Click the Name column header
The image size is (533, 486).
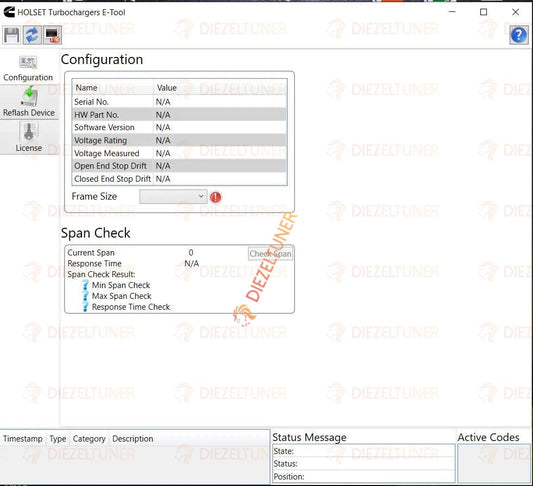113,88
